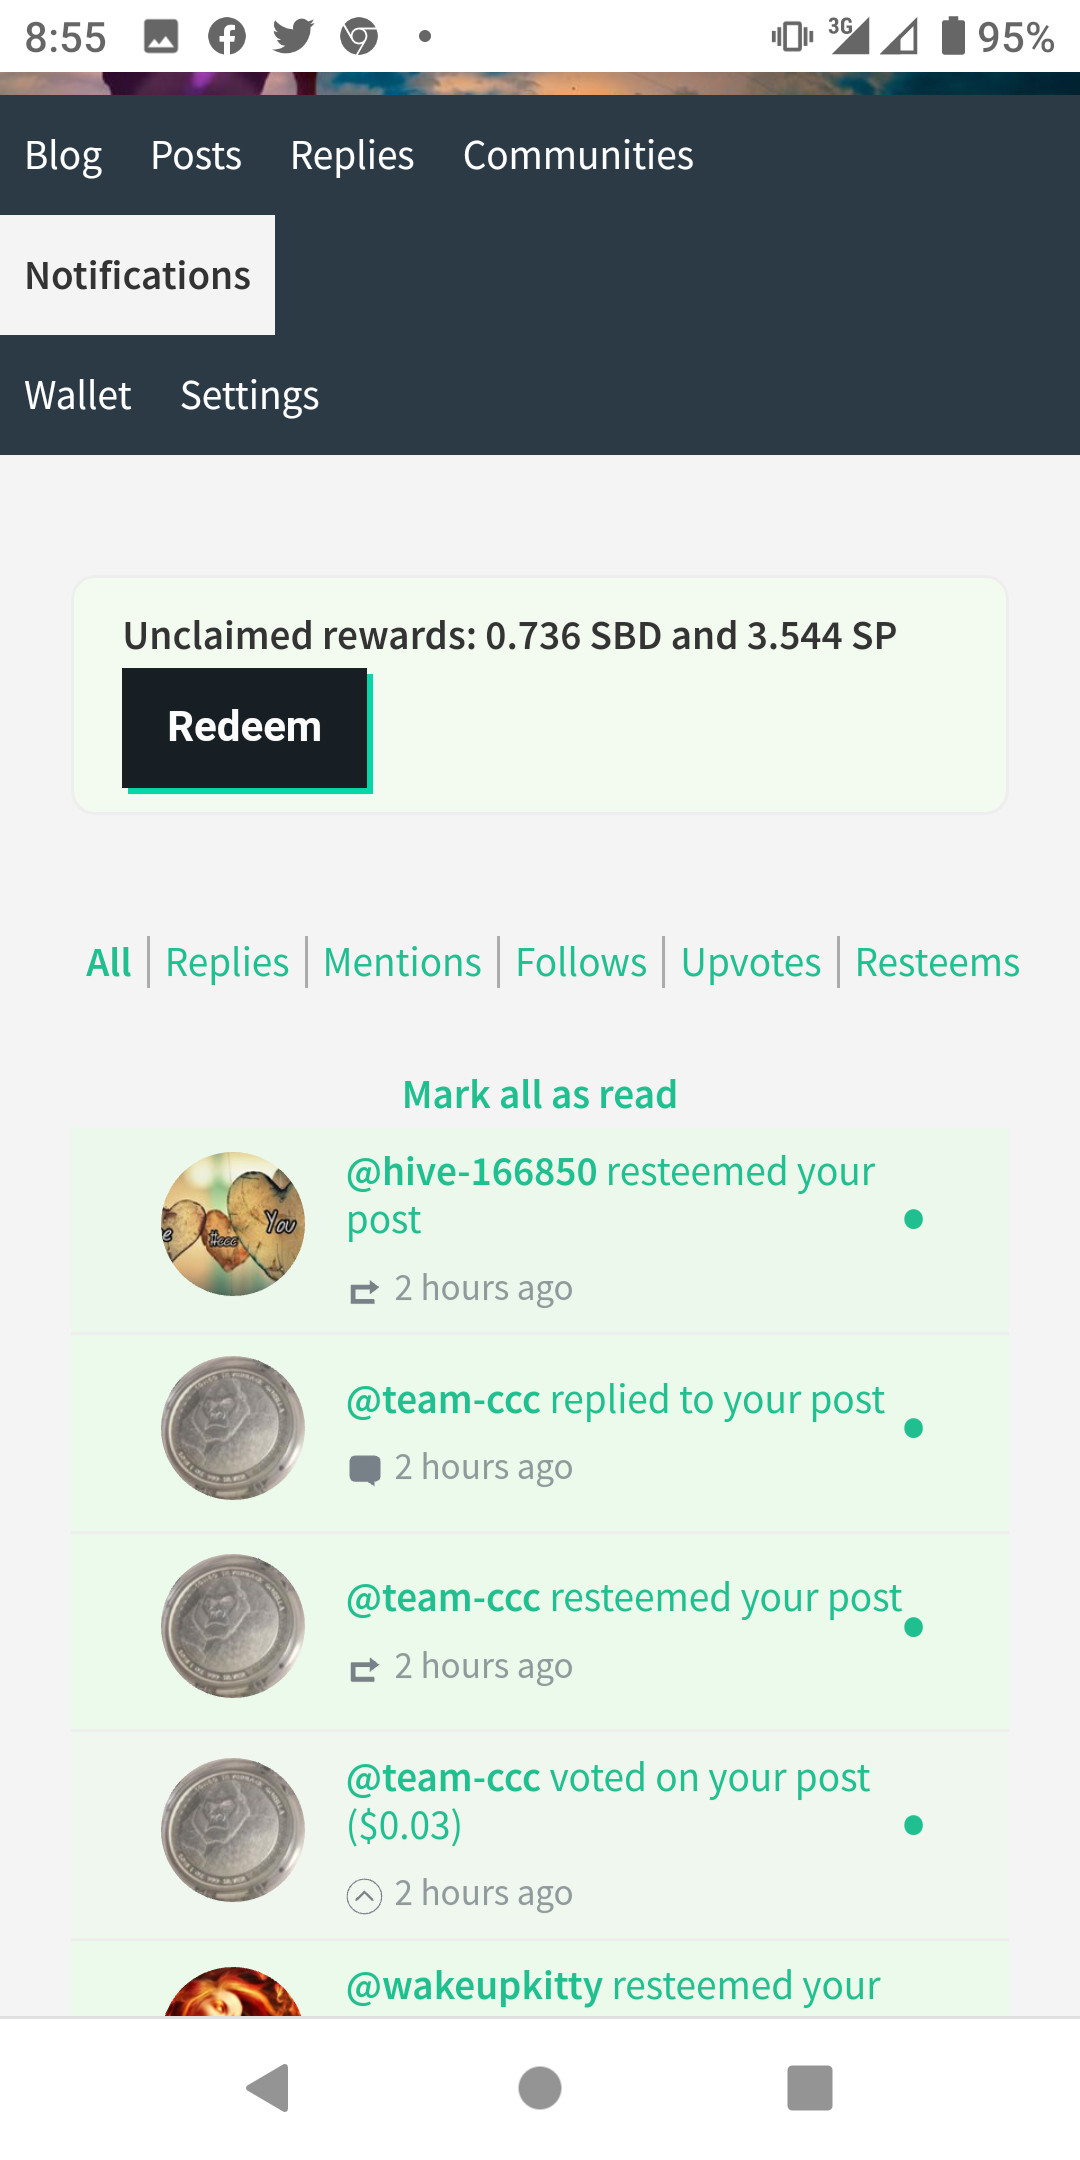The image size is (1080, 2160).
Task: Tap the recent apps square icon
Action: [810, 2088]
